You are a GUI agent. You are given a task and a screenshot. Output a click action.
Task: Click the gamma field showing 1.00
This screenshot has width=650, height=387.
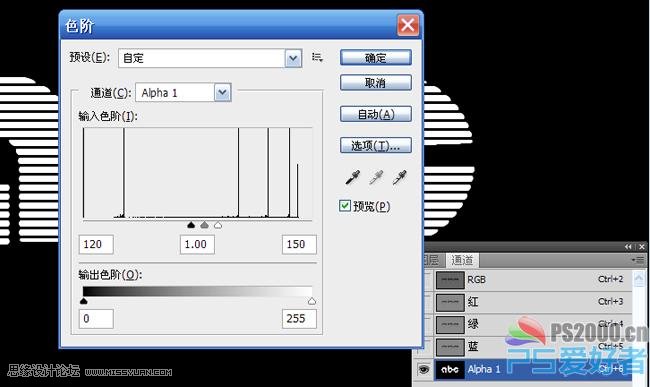tap(197, 244)
